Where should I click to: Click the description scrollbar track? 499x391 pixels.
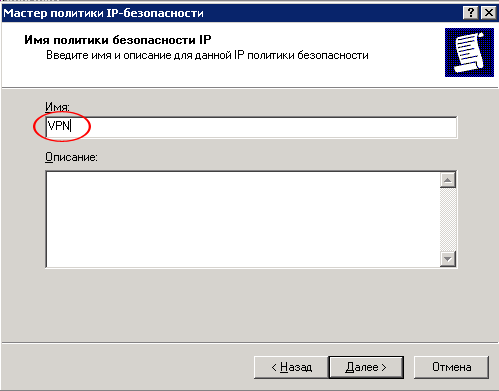[448, 220]
